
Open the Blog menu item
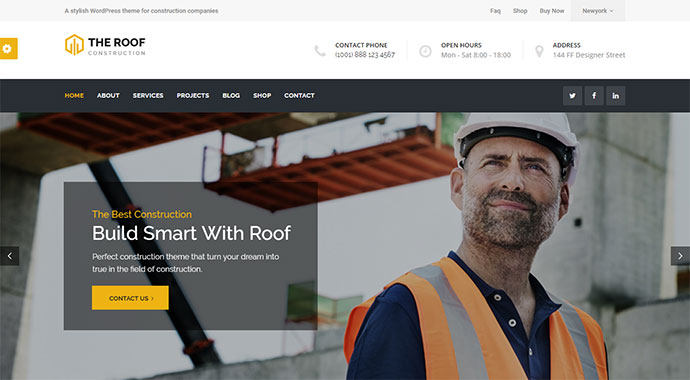tap(231, 95)
